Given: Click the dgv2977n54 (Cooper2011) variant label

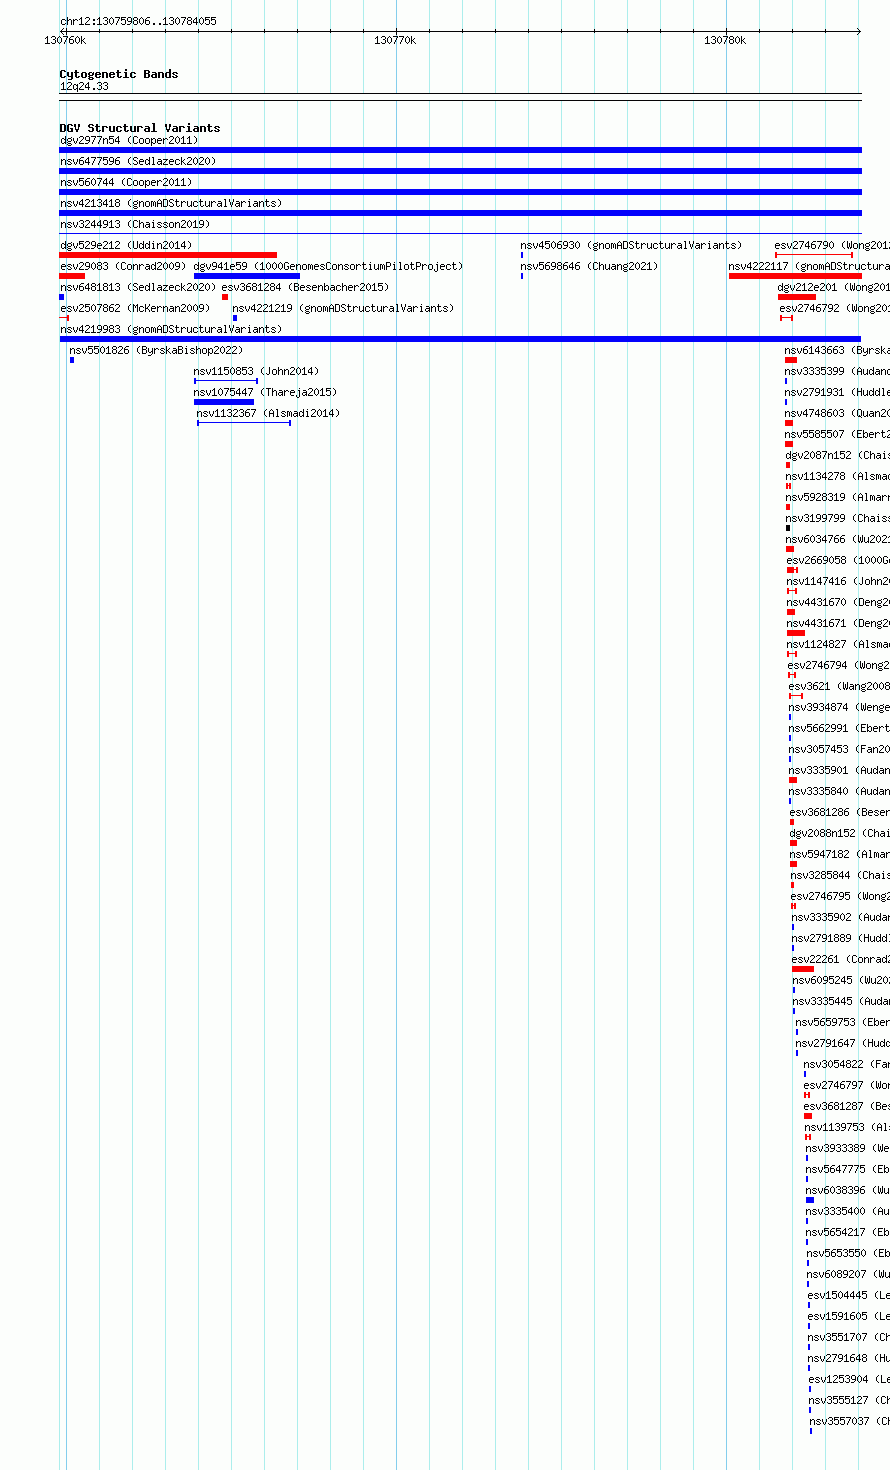Looking at the screenshot, I should [x=129, y=140].
